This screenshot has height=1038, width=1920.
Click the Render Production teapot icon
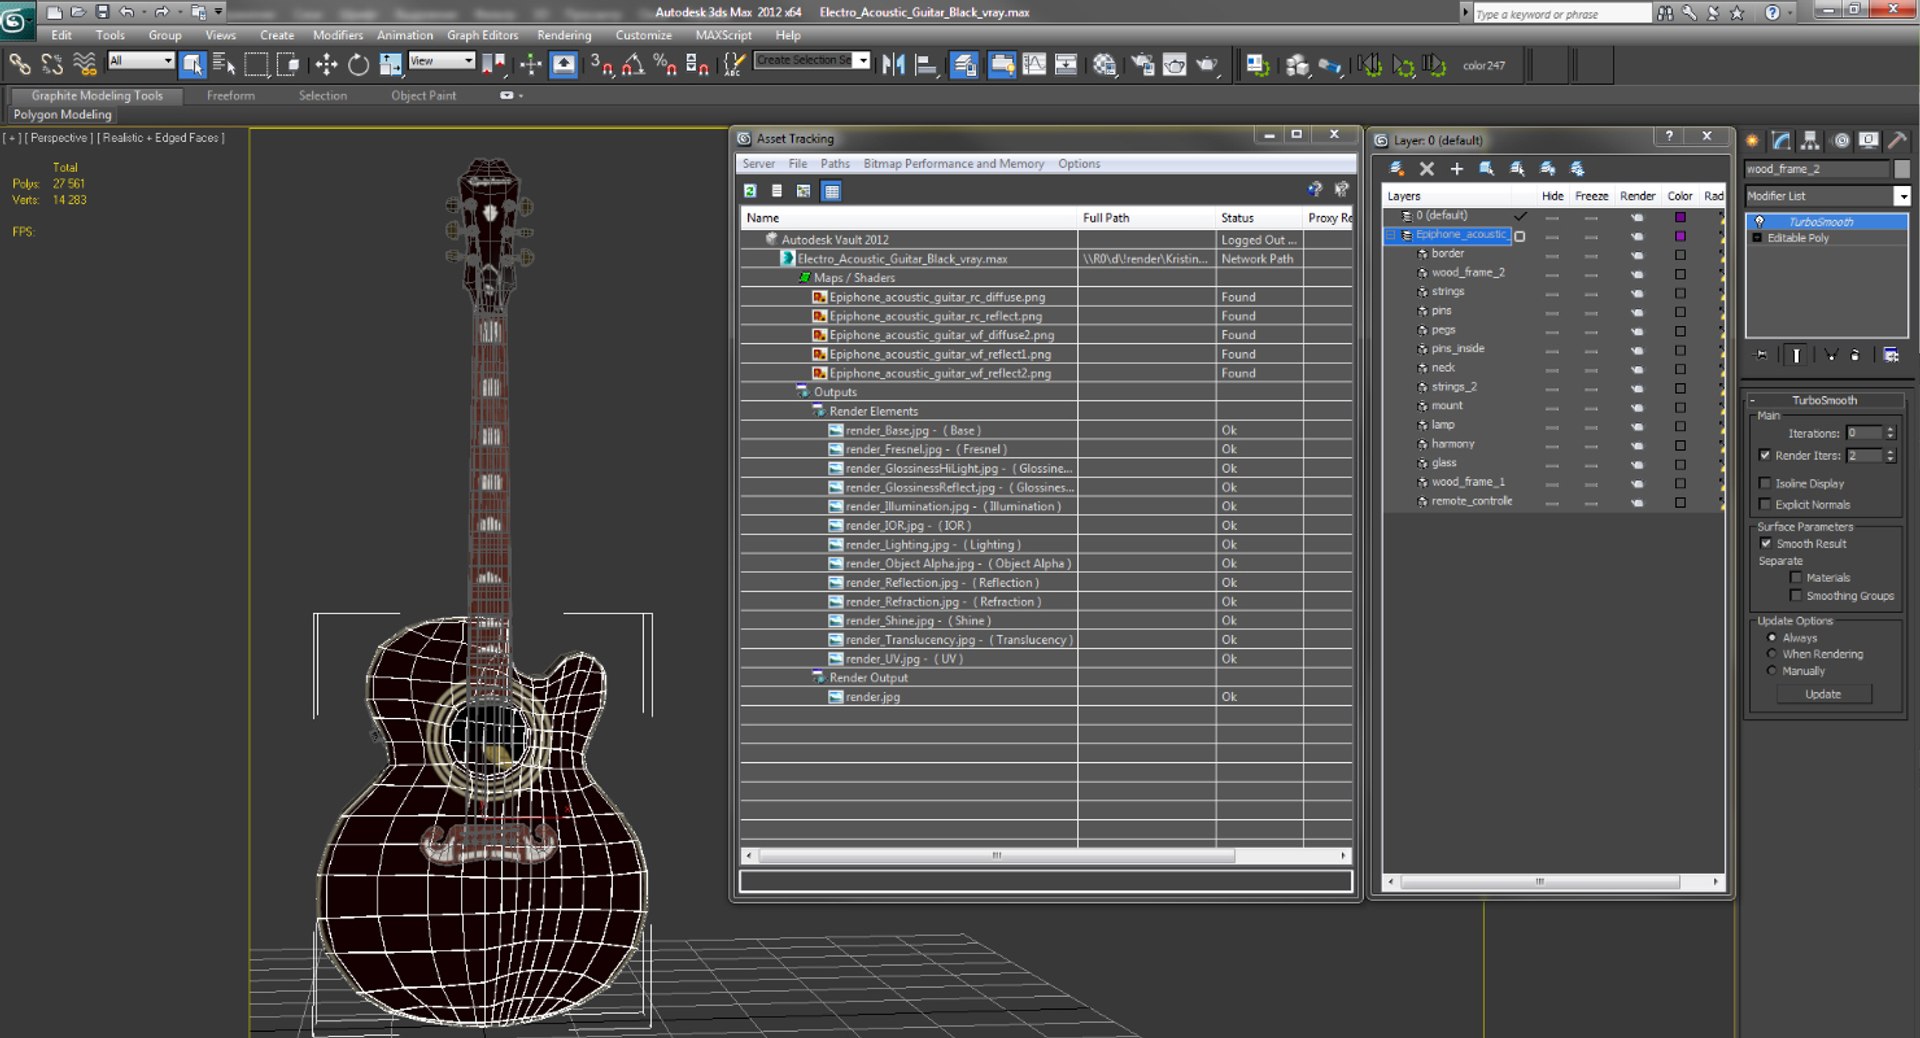(1208, 65)
